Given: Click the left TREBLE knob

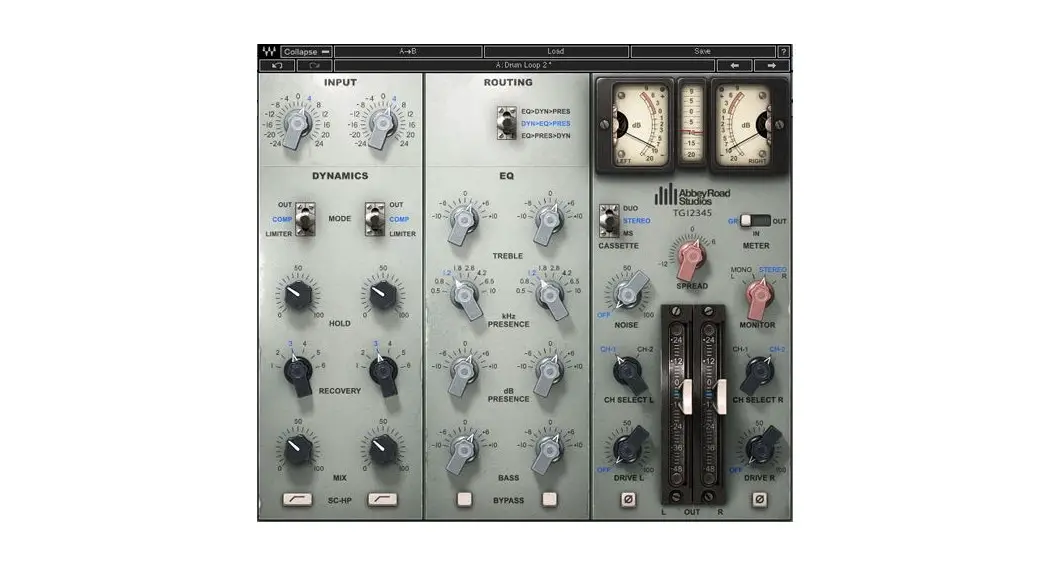Looking at the screenshot, I should (x=463, y=222).
